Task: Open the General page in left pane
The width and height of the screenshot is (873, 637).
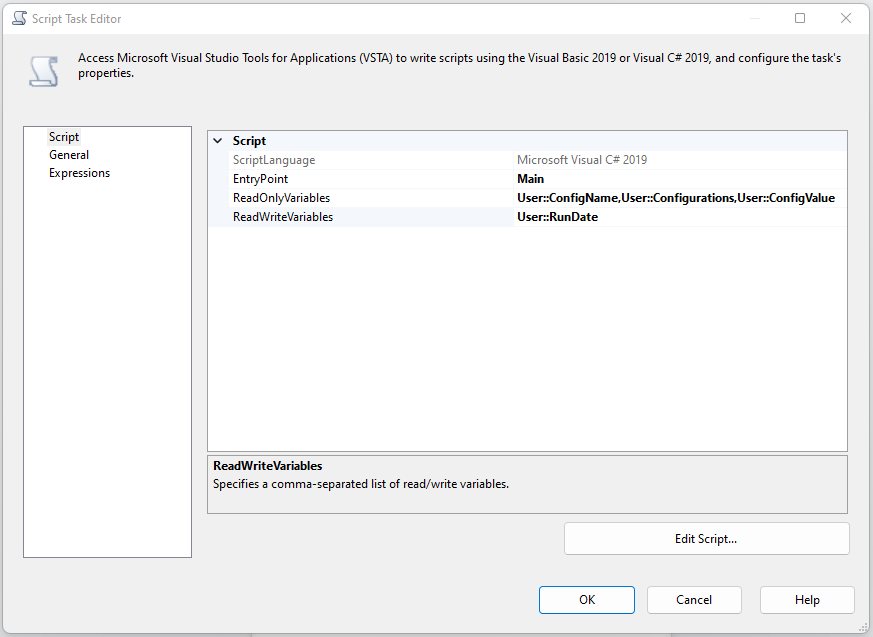Action: 69,155
